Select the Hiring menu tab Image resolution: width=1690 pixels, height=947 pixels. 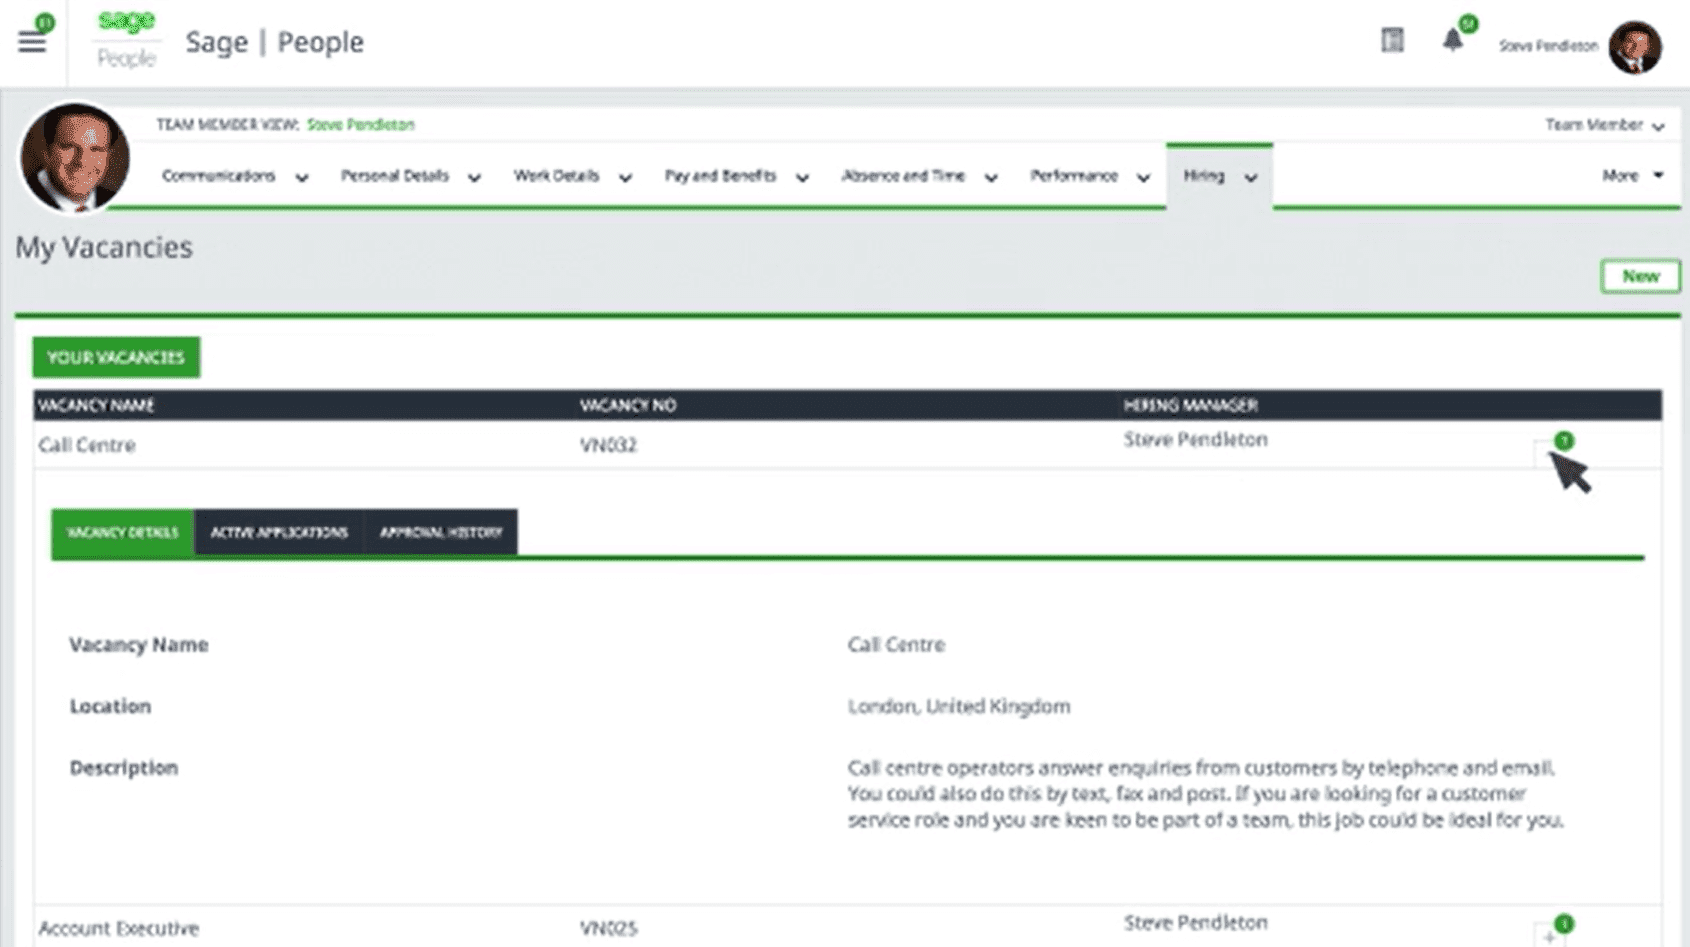point(1218,176)
